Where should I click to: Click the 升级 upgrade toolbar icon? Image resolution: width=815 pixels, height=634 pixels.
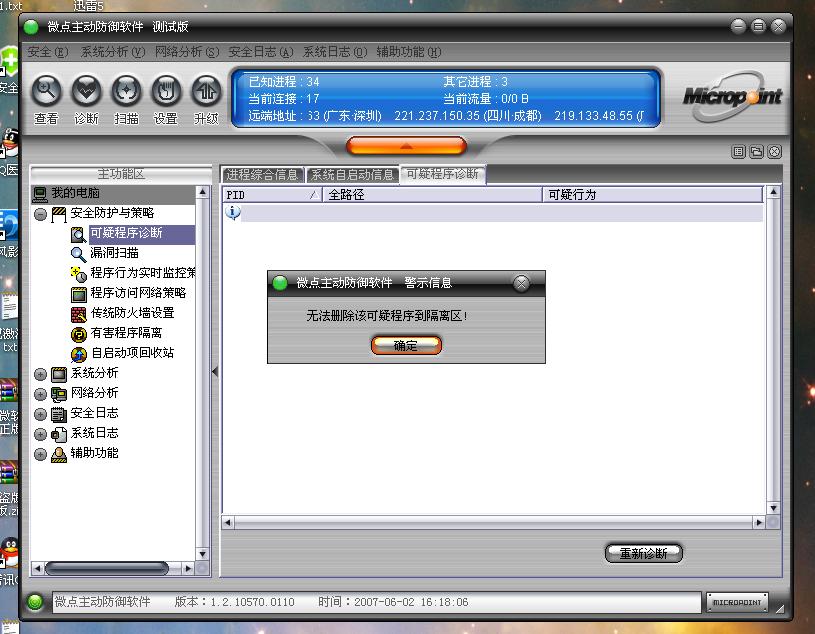point(206,91)
